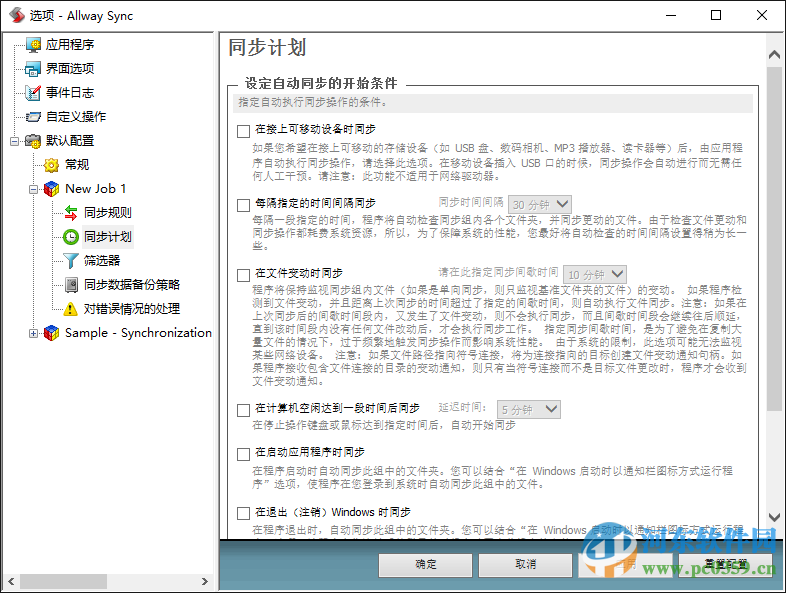Click the 确定 button
This screenshot has width=786, height=593.
(425, 565)
